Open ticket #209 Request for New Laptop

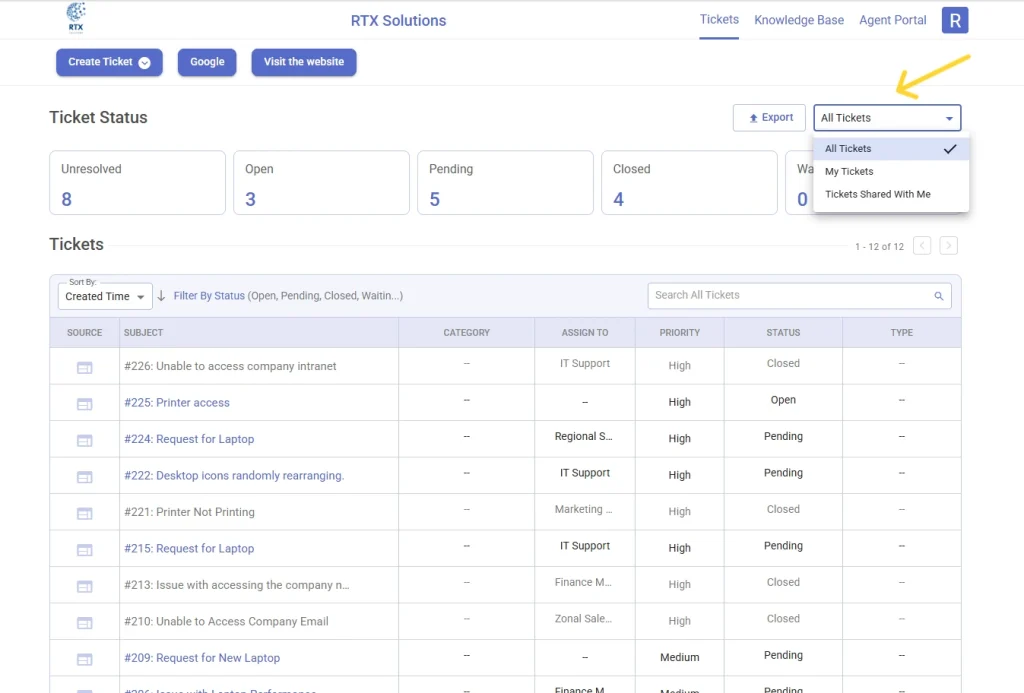pos(202,658)
